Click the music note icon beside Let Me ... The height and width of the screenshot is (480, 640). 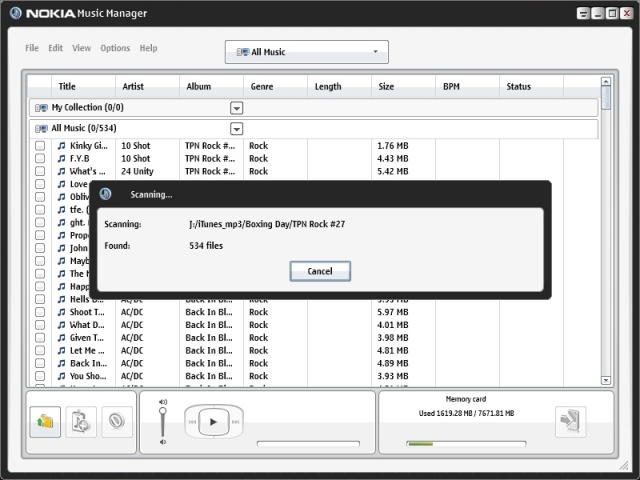pyautogui.click(x=61, y=351)
